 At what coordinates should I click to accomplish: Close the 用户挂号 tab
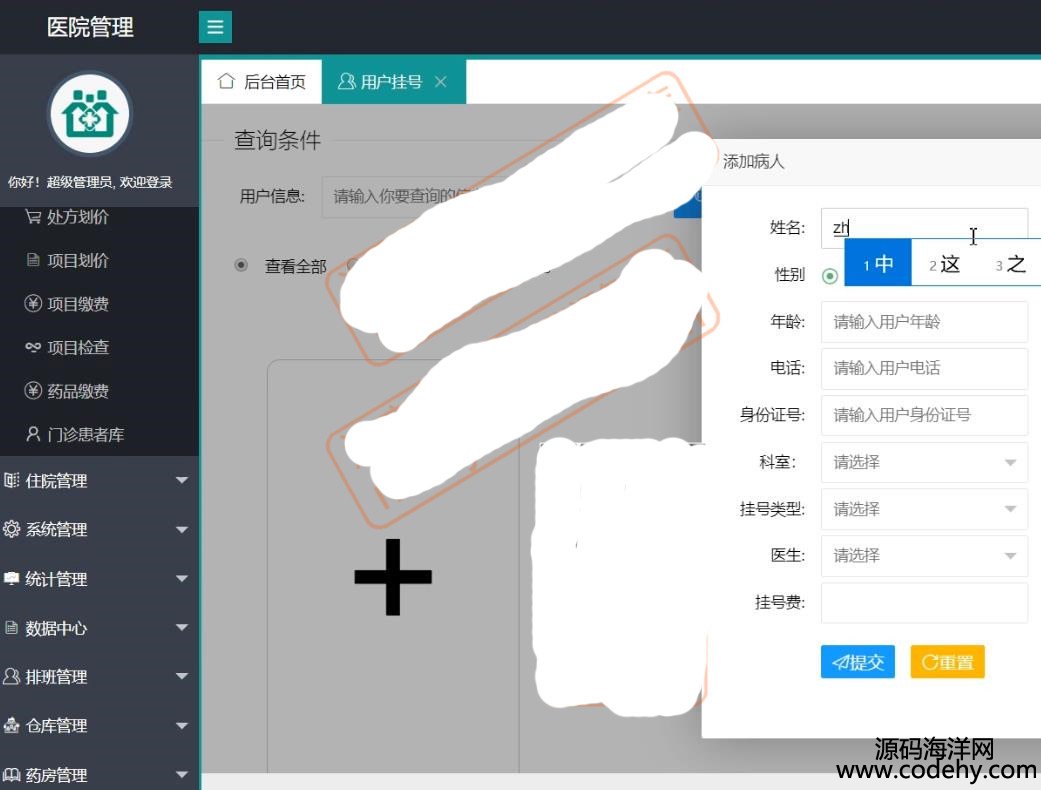point(441,82)
